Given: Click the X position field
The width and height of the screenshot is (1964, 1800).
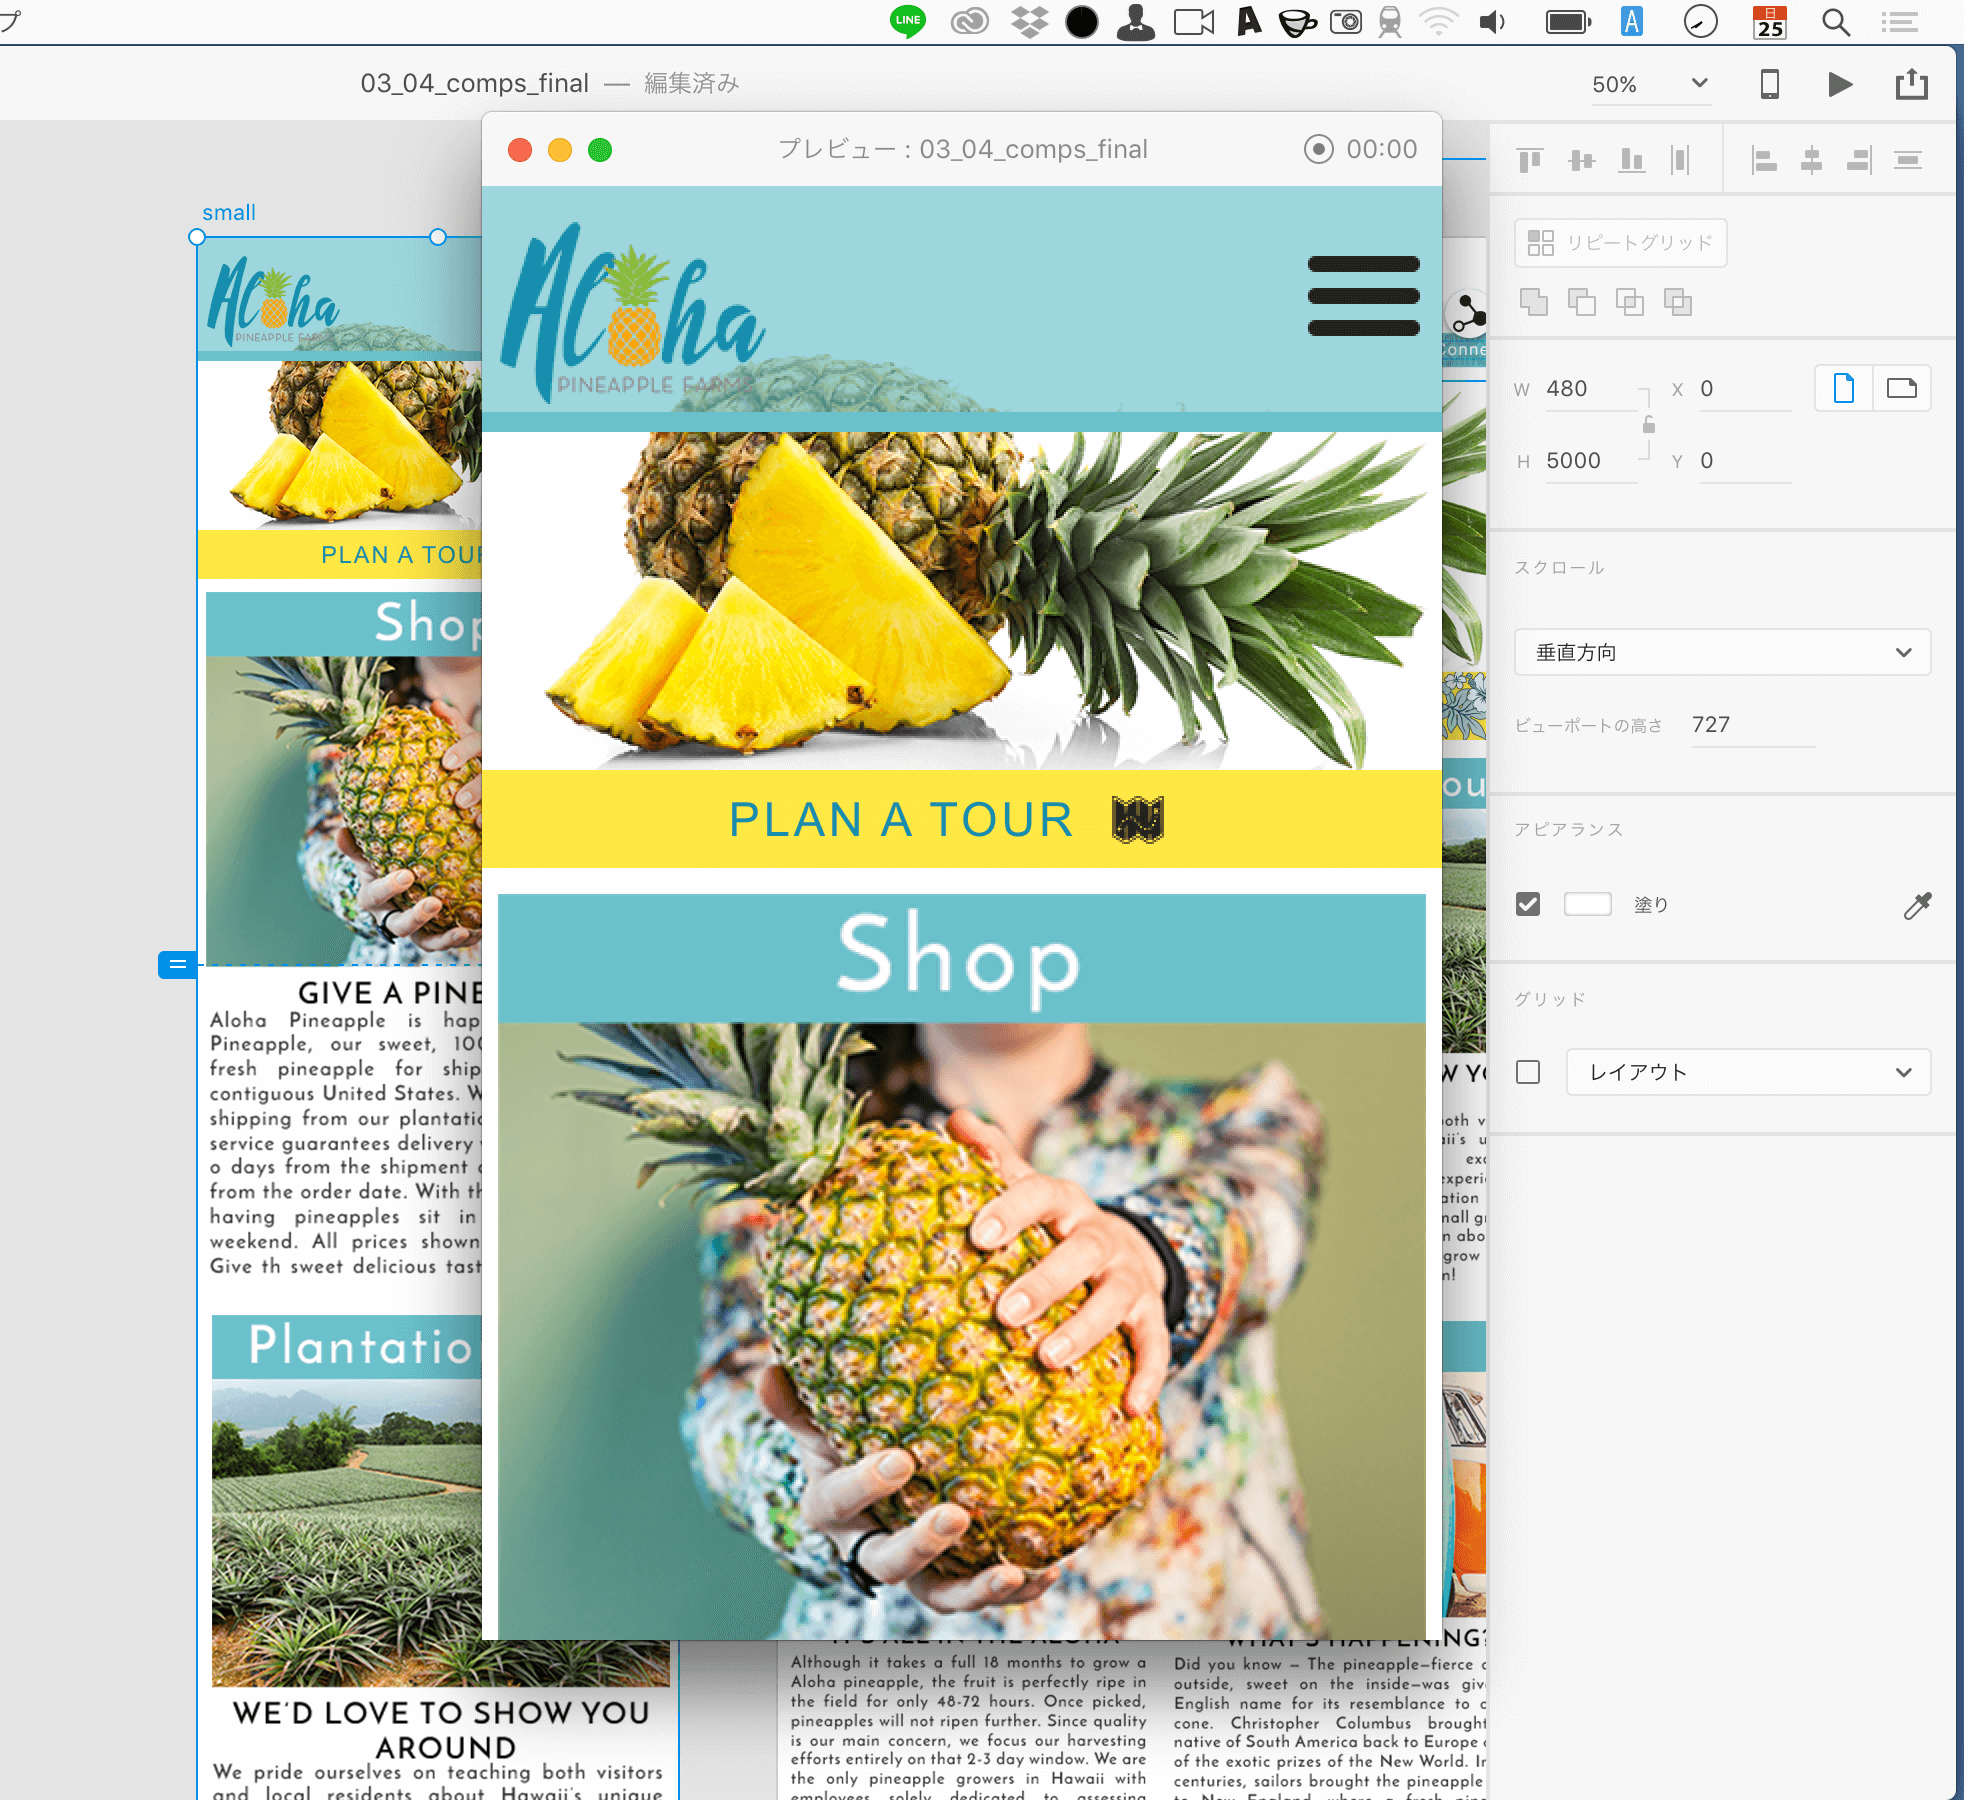Looking at the screenshot, I should pyautogui.click(x=1744, y=389).
